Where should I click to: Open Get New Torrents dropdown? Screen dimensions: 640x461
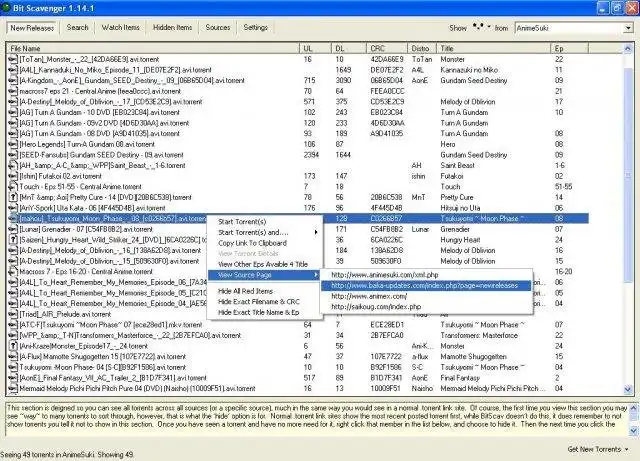pyautogui.click(x=598, y=449)
